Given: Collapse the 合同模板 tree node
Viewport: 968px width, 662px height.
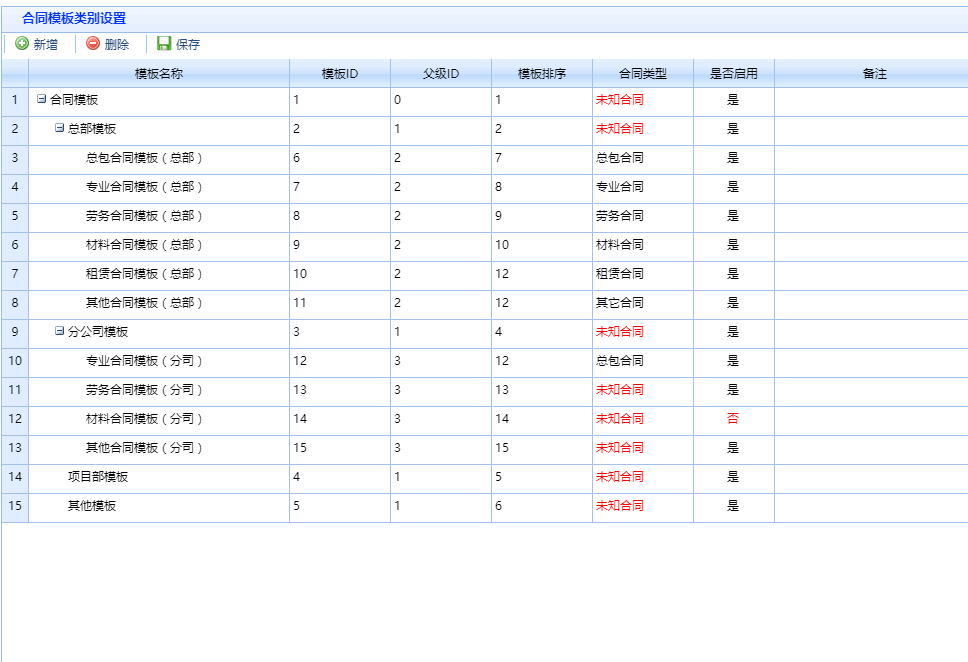Looking at the screenshot, I should click(41, 99).
